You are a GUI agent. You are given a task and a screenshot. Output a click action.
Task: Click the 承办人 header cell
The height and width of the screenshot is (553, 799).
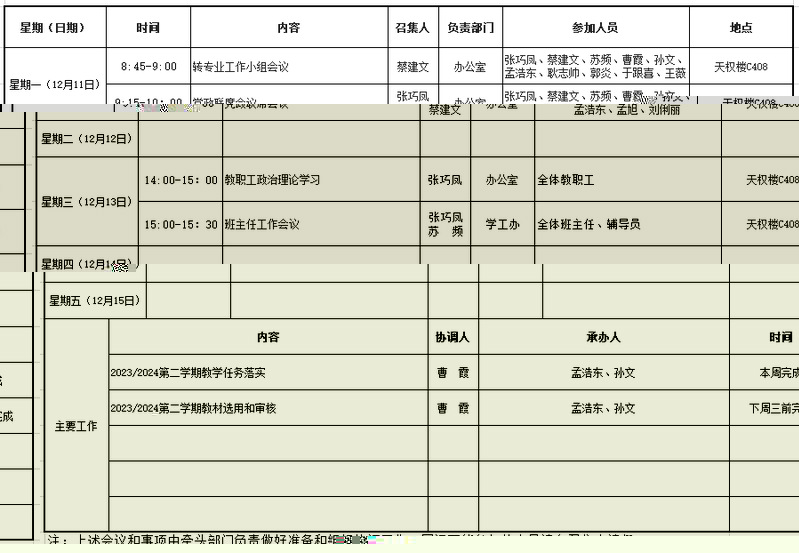[x=603, y=337]
